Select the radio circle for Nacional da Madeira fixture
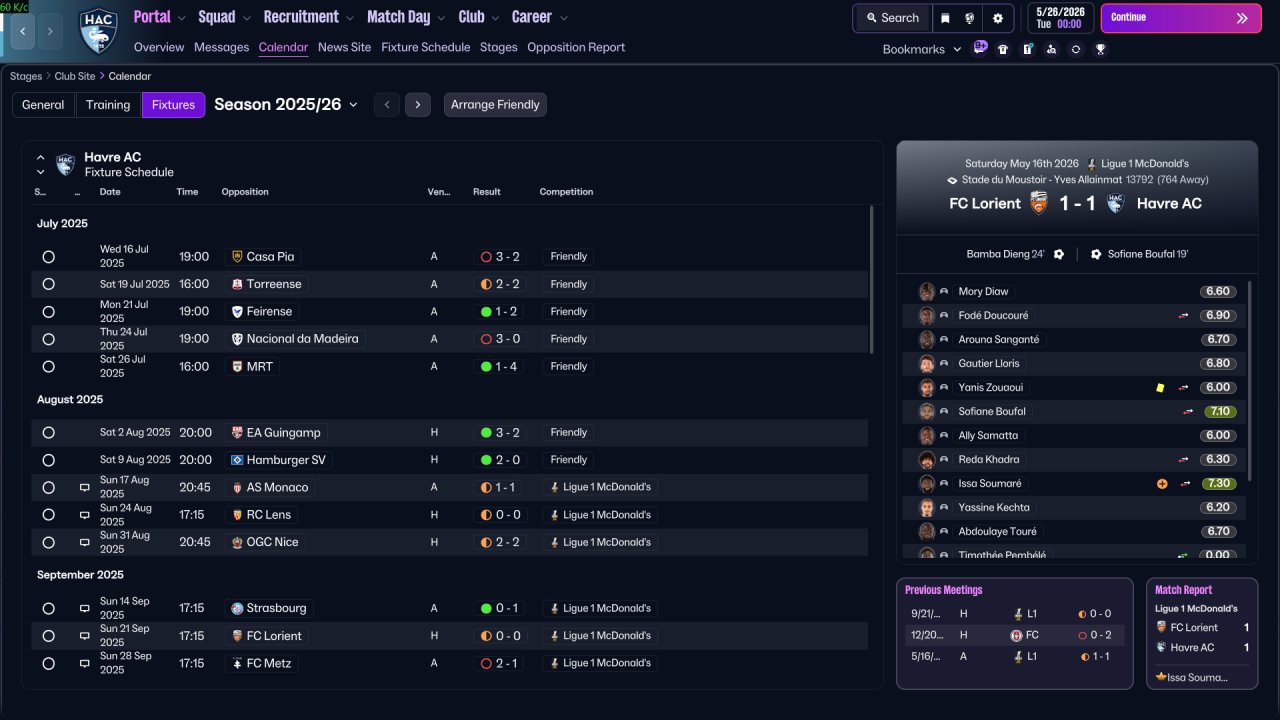This screenshot has height=720, width=1280. pos(49,339)
